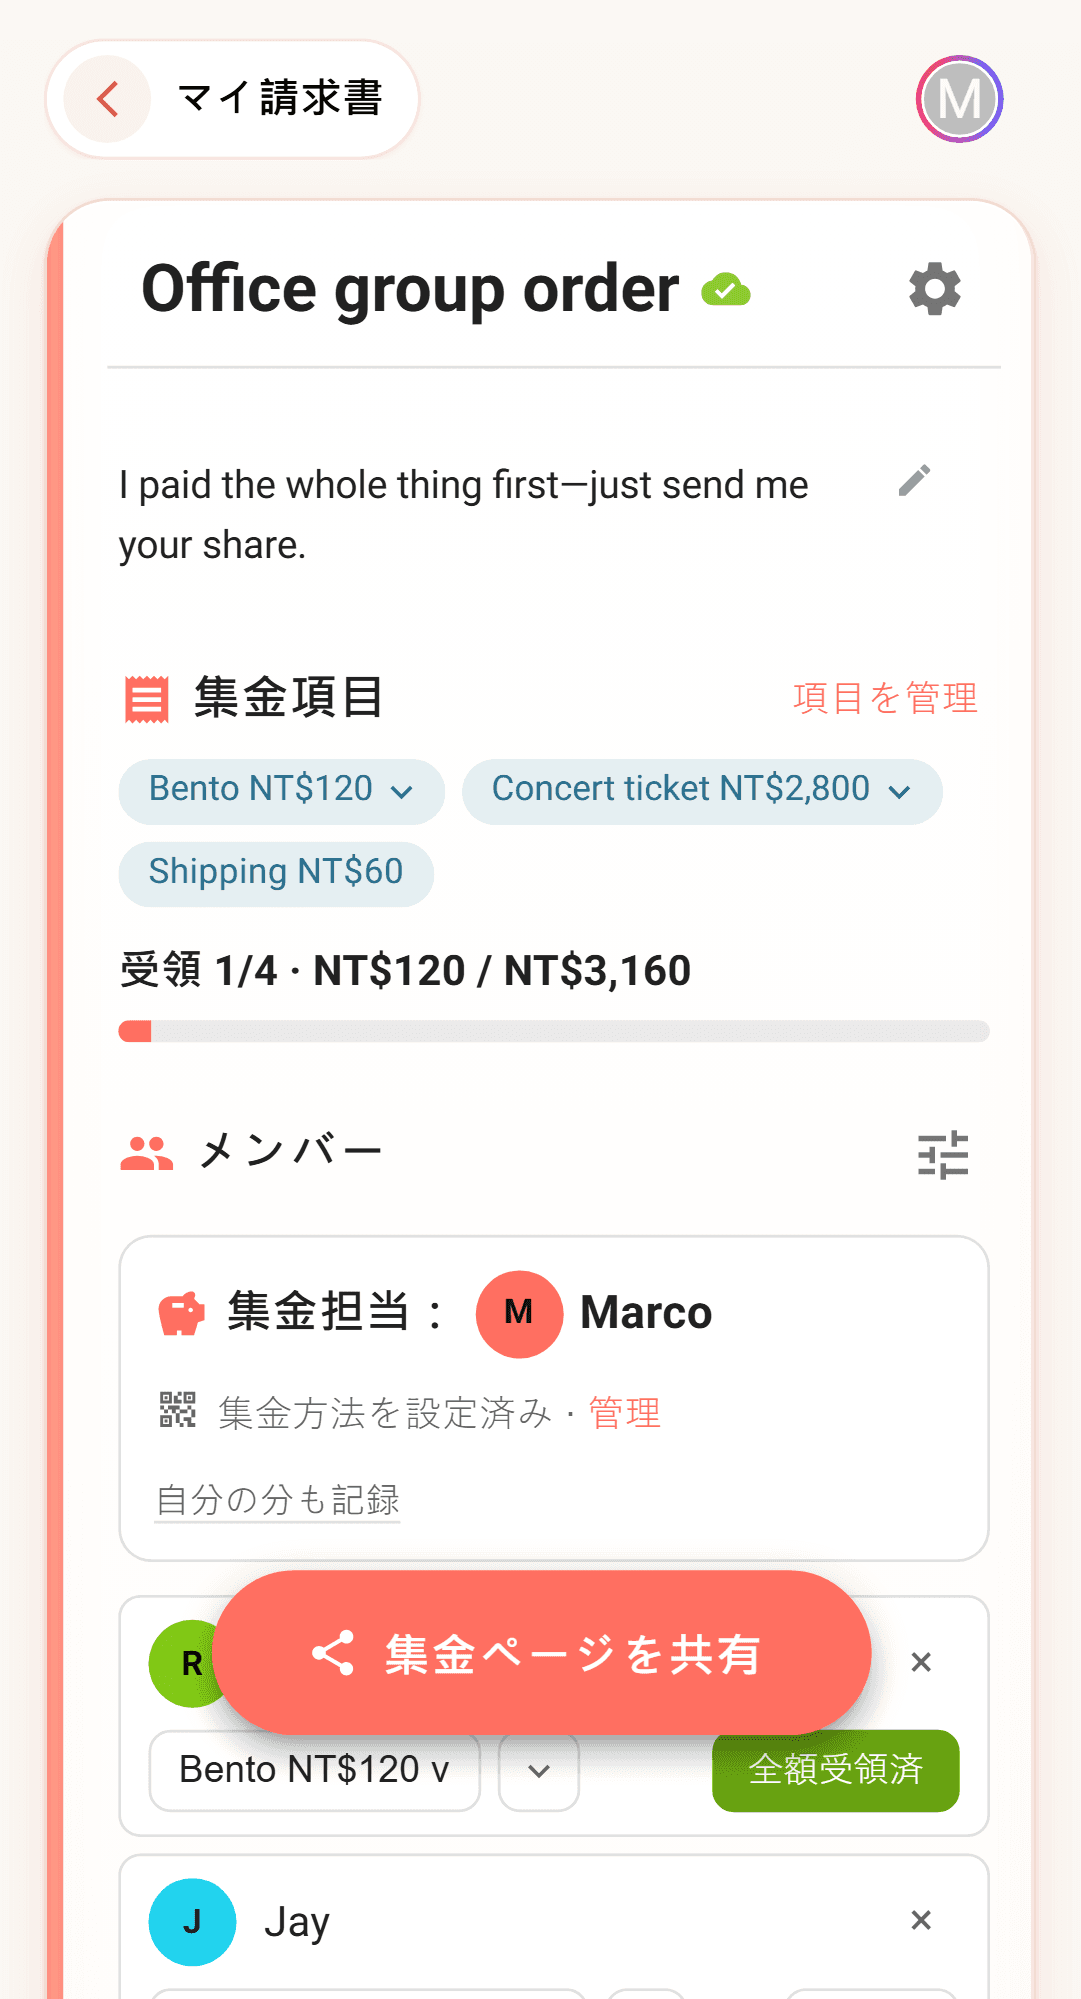Remove Jay with the X icon
The height and width of the screenshot is (1999, 1081).
[921, 1921]
